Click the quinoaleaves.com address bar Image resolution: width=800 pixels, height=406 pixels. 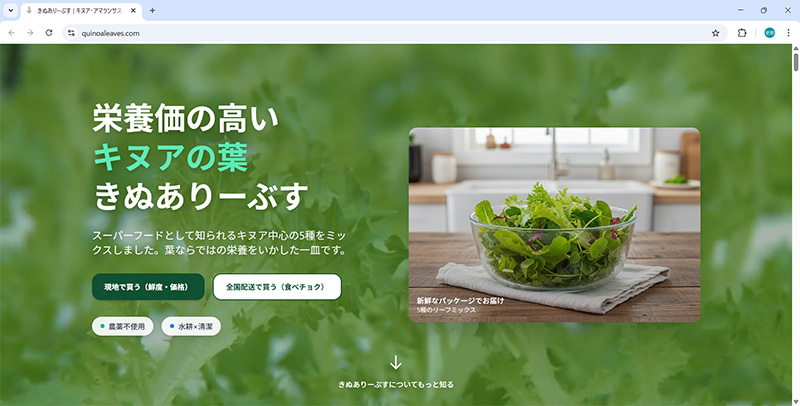395,33
